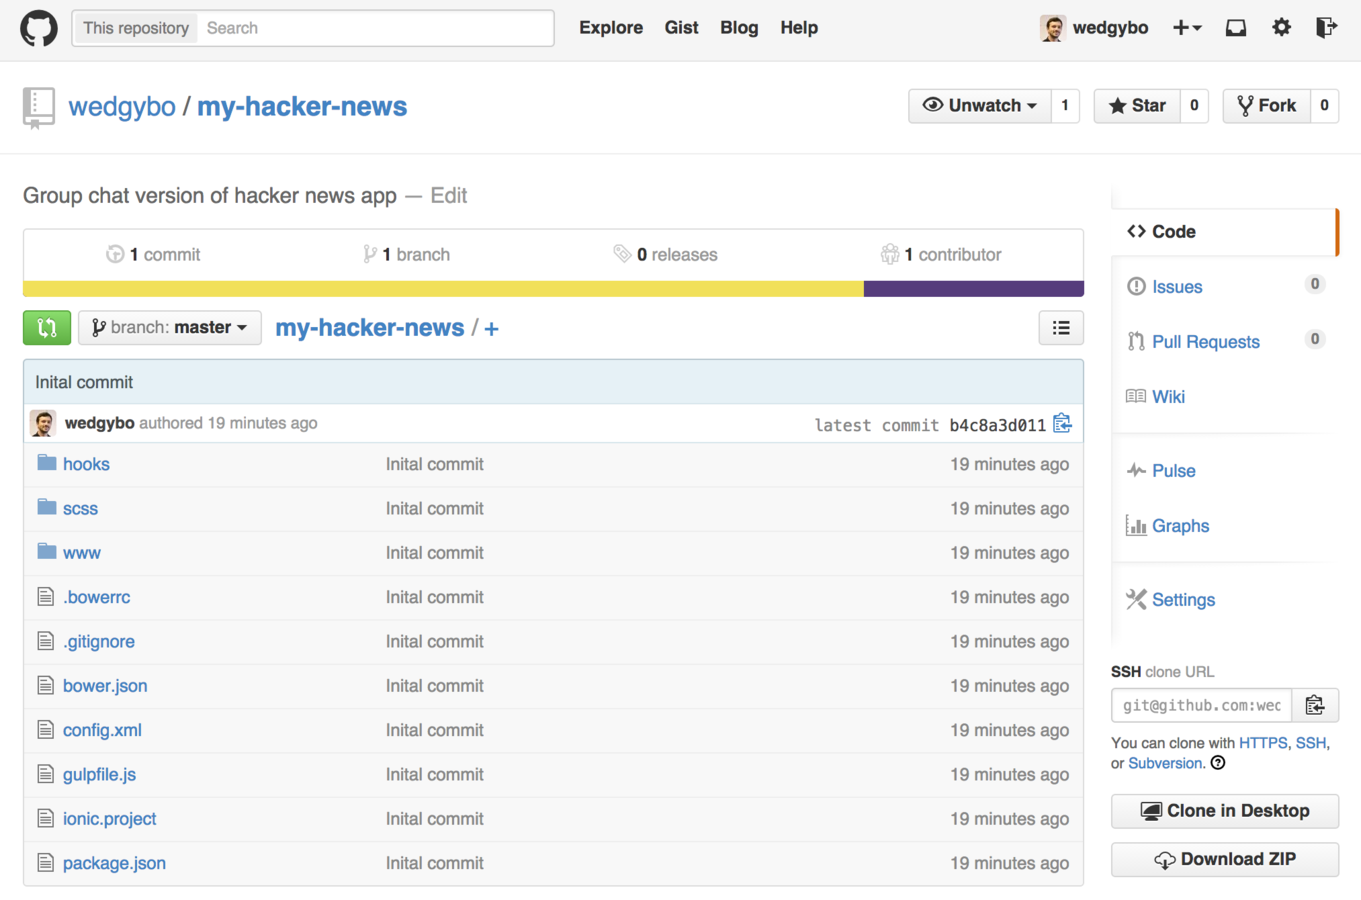The height and width of the screenshot is (900, 1361).
Task: View the 1 contributor page
Action: point(941,255)
